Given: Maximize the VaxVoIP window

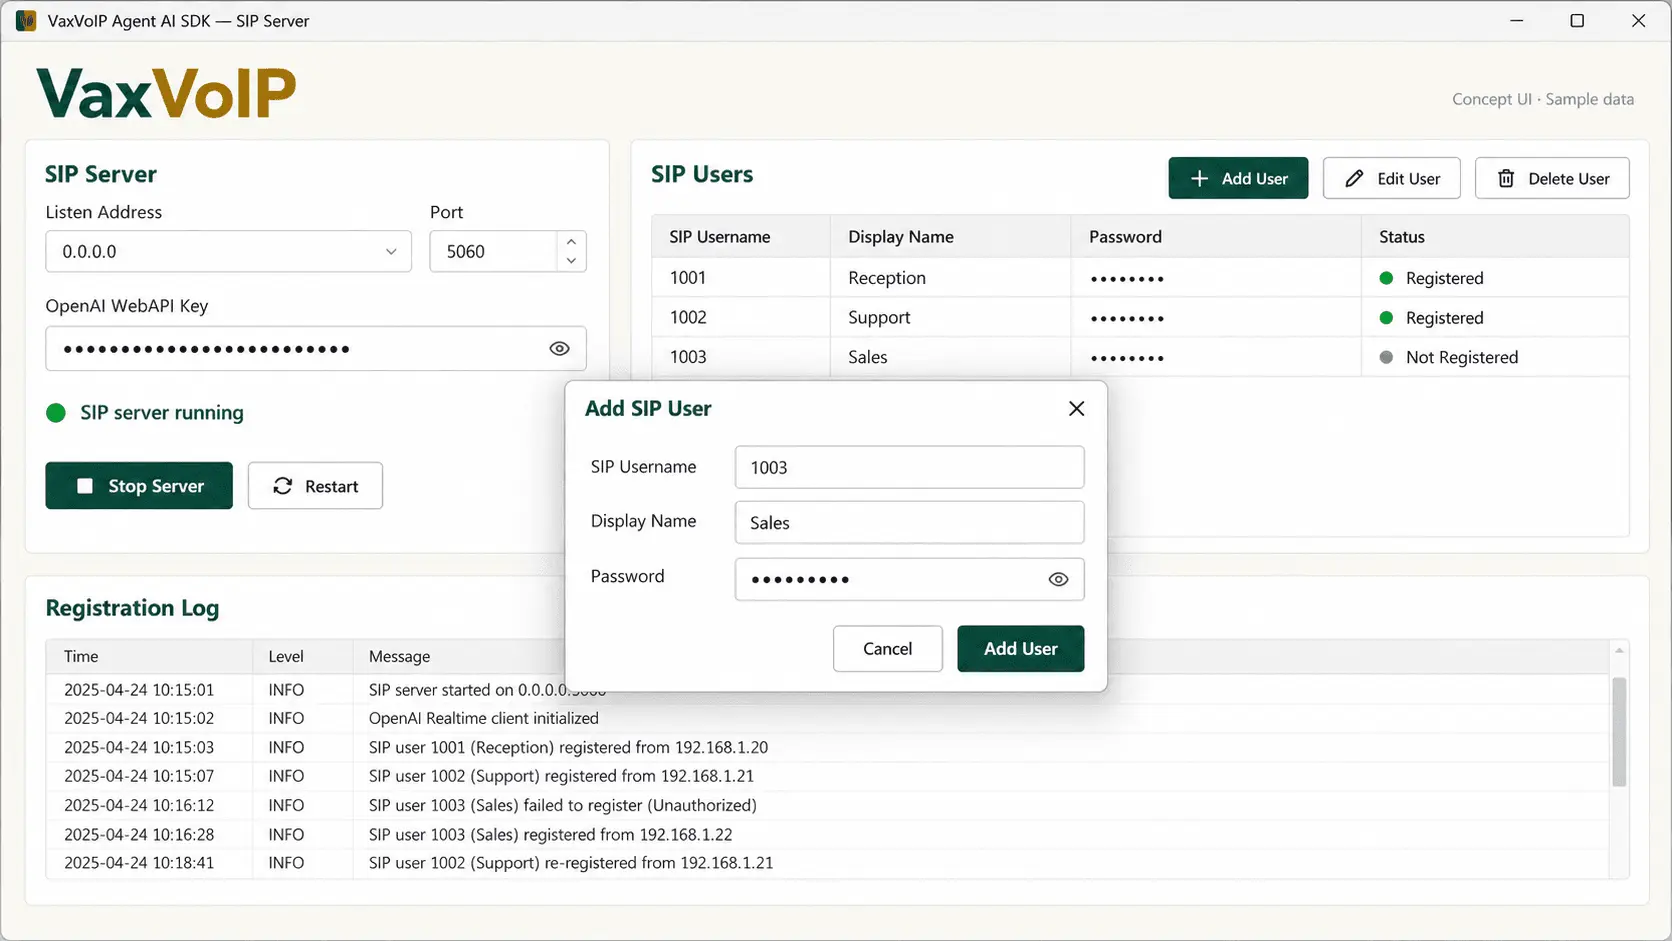Looking at the screenshot, I should tap(1577, 21).
